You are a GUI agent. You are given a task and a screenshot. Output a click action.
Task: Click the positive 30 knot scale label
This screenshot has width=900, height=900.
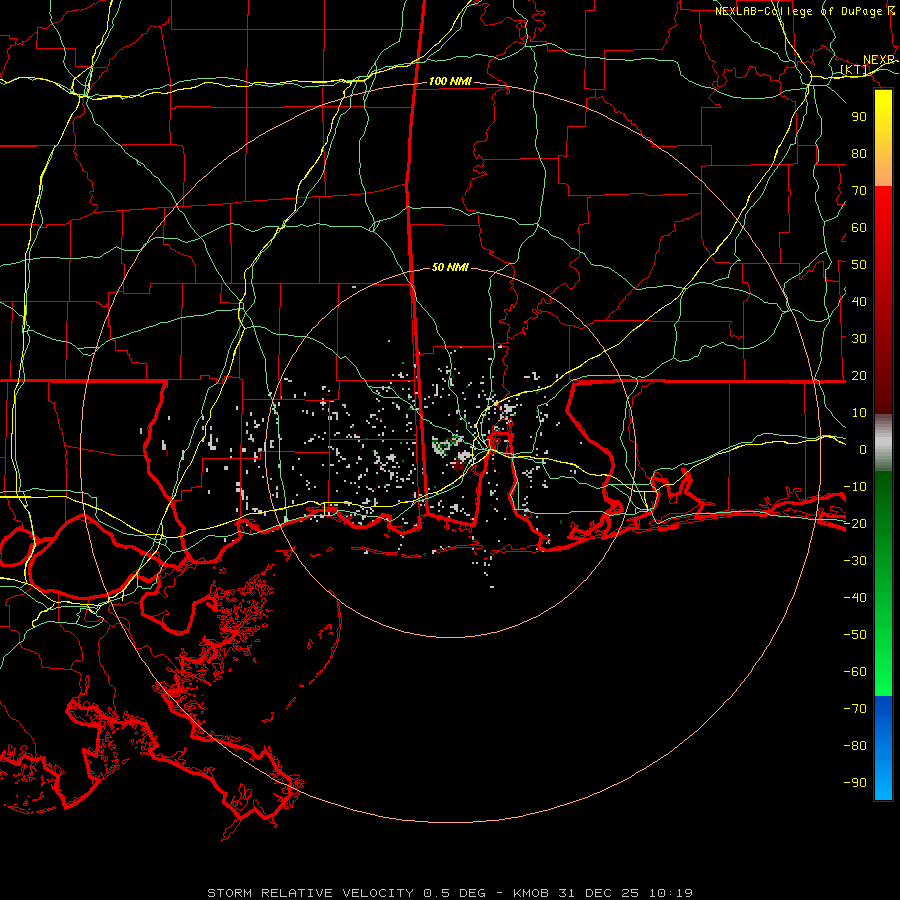[859, 339]
